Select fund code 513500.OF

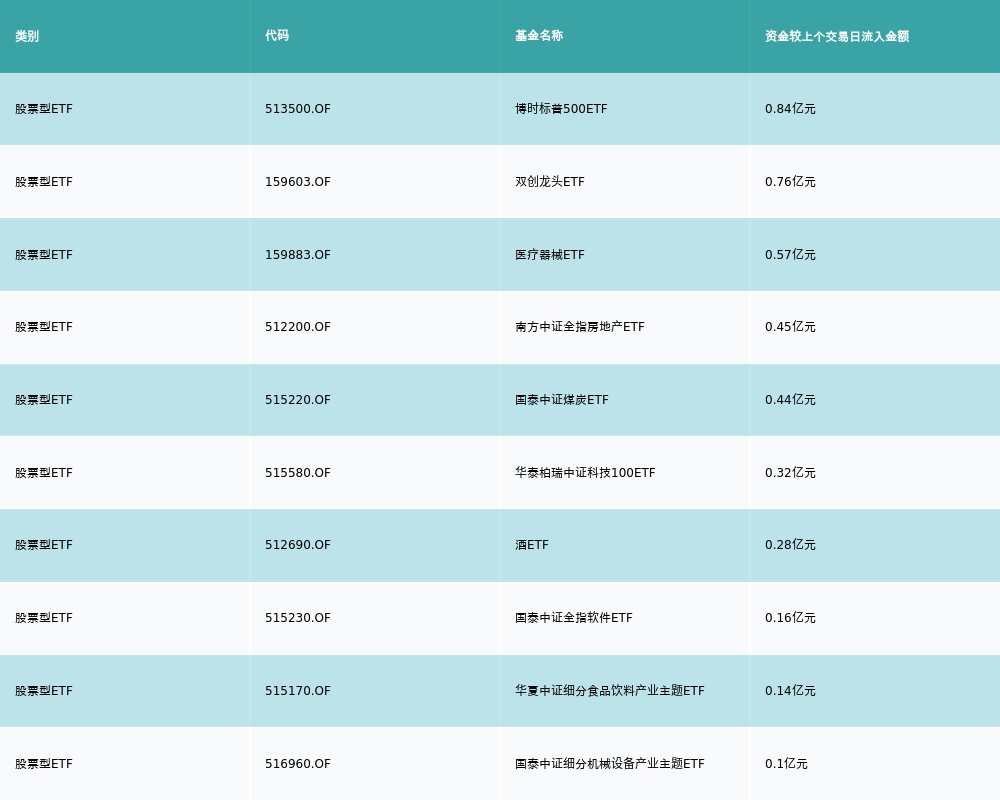pyautogui.click(x=298, y=109)
